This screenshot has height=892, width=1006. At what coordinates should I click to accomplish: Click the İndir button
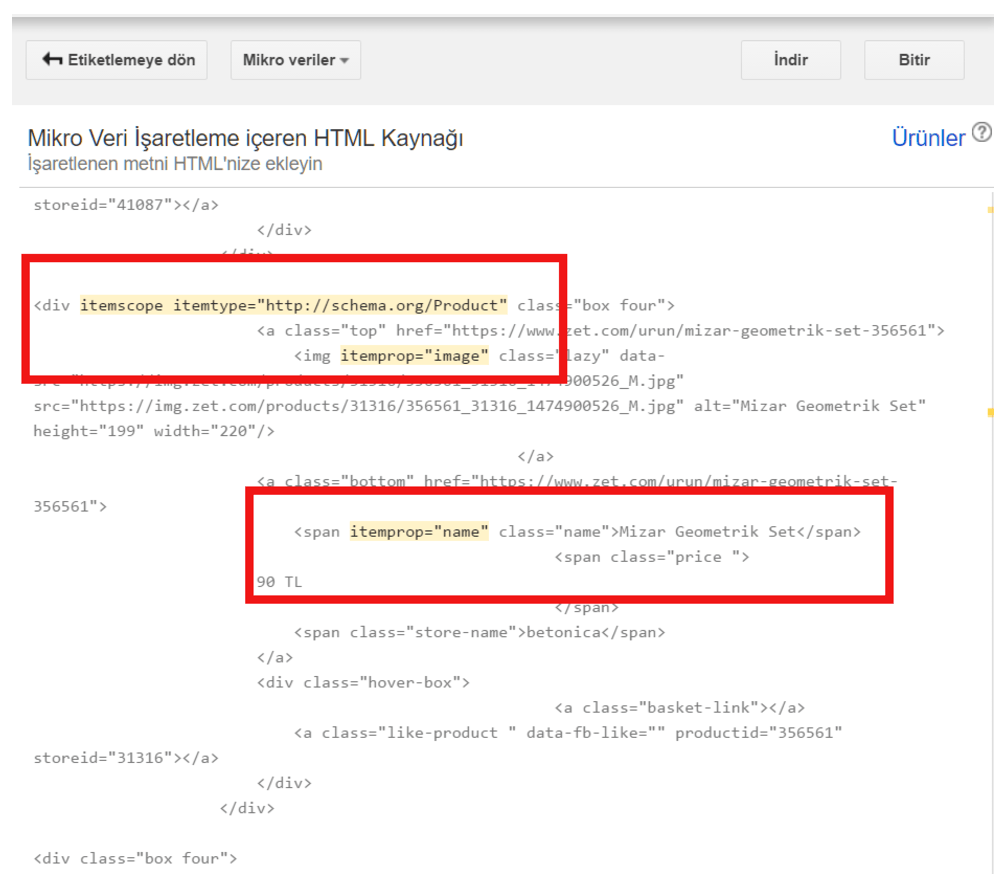tap(790, 60)
